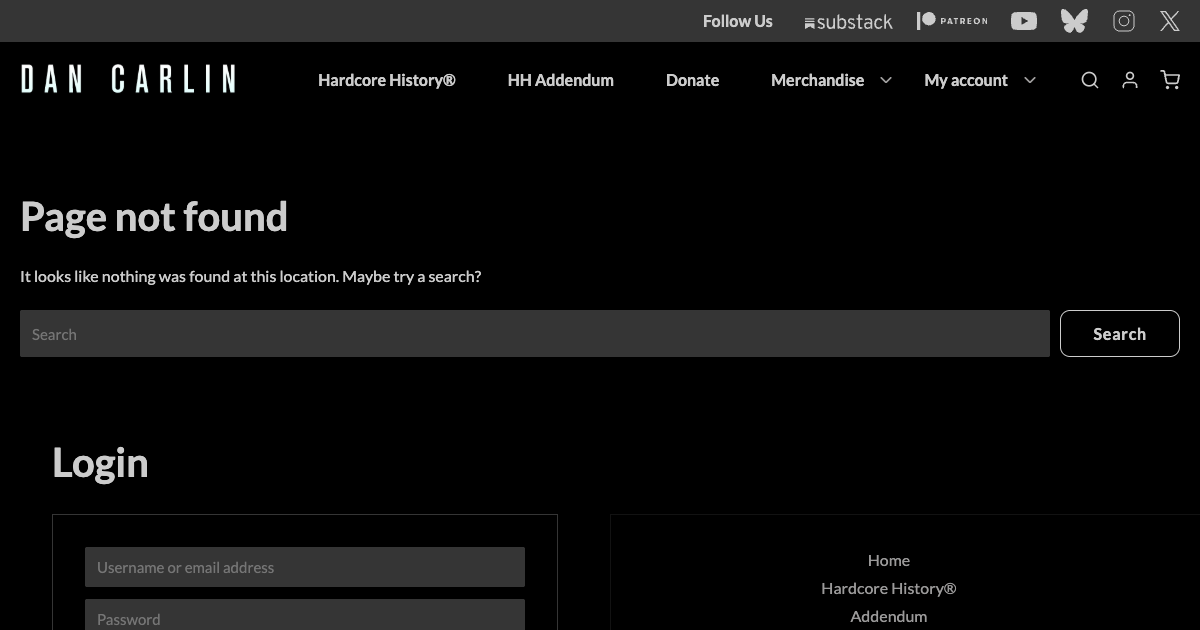The width and height of the screenshot is (1200, 630).
Task: Open Hardcore History® menu item
Action: point(386,80)
